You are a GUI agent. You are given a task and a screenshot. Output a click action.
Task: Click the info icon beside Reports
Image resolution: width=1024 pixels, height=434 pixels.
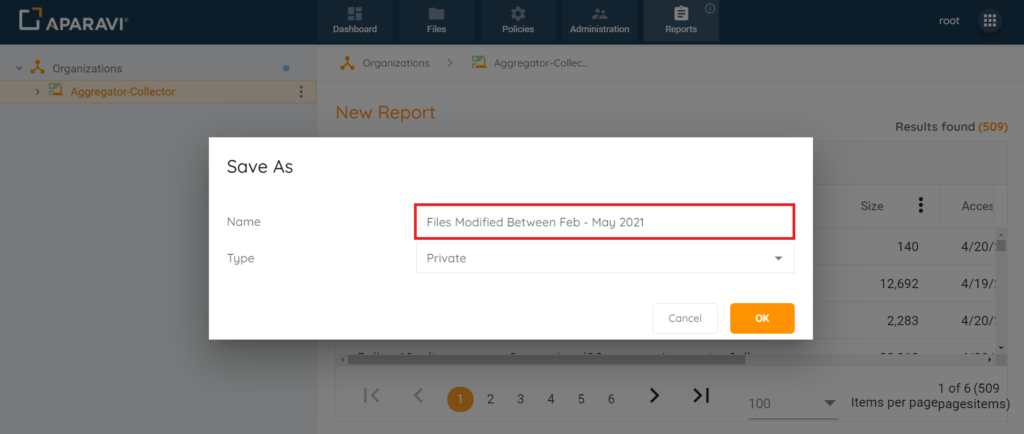711,8
